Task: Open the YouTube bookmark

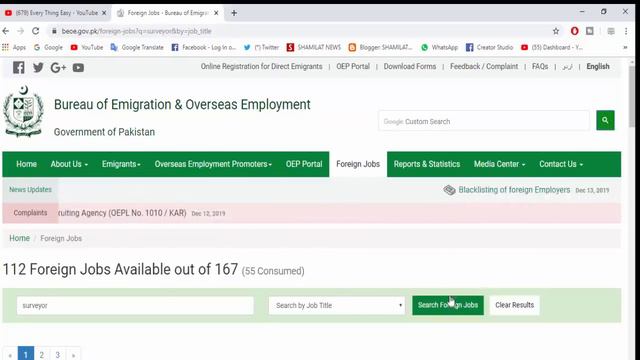Action: [87, 47]
